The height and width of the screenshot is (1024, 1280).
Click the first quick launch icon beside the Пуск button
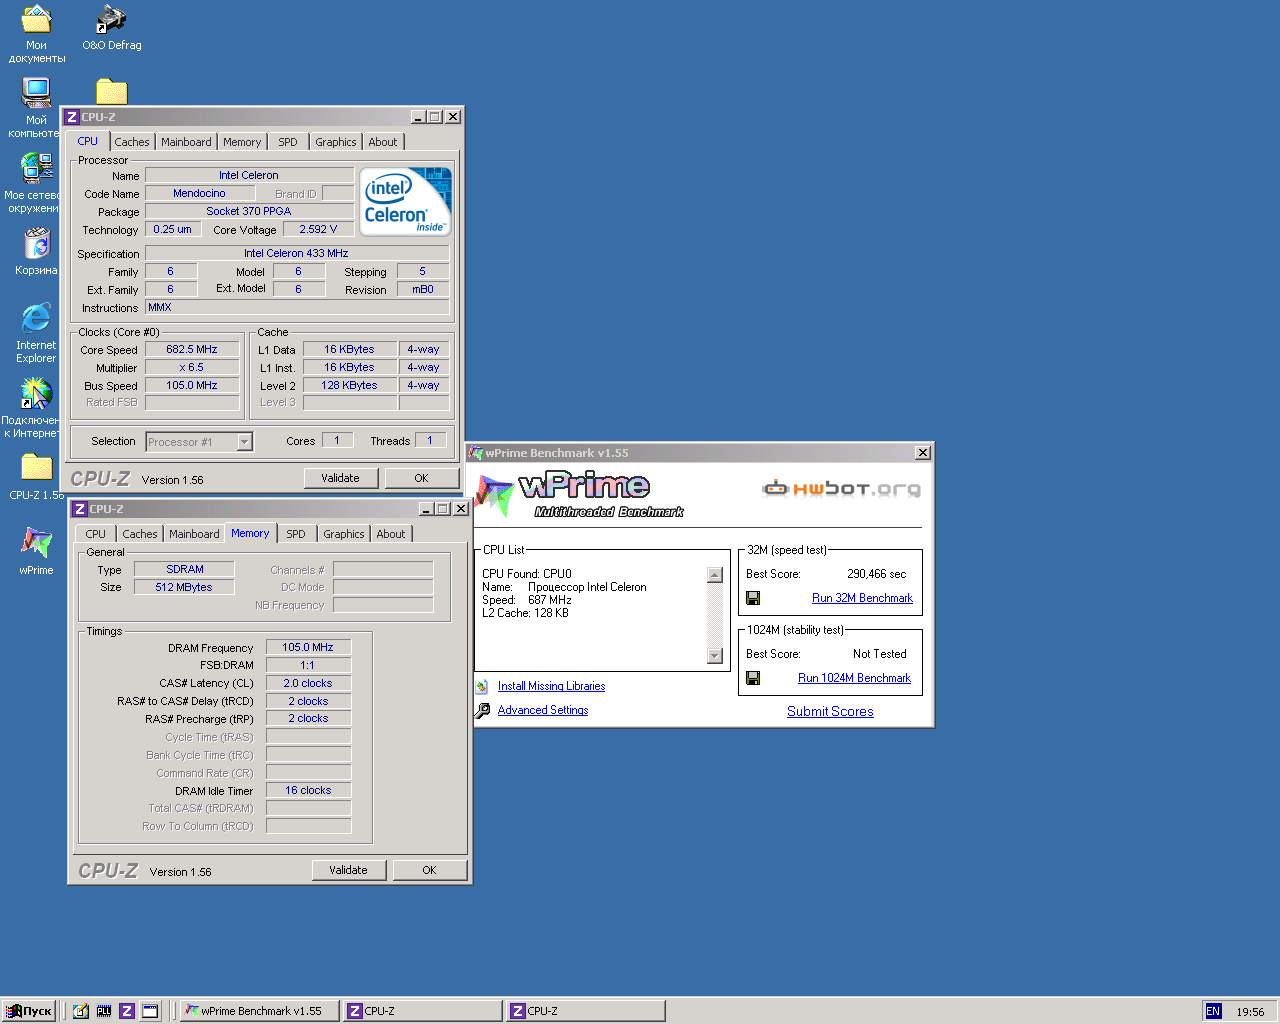tap(80, 1011)
